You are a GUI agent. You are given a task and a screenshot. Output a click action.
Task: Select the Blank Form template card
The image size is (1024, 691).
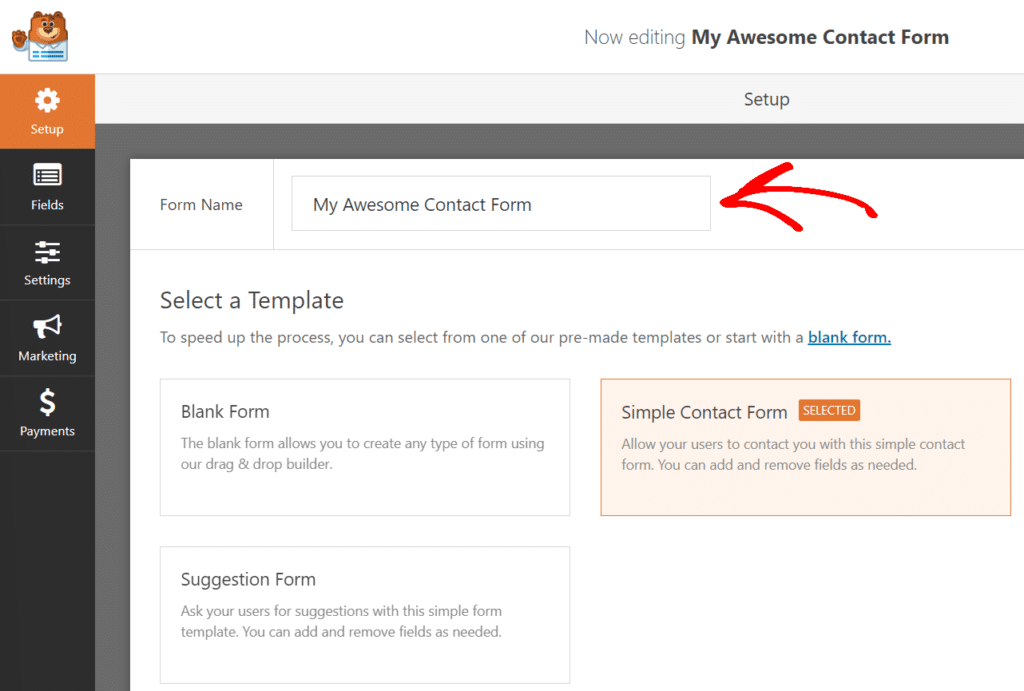tap(364, 447)
